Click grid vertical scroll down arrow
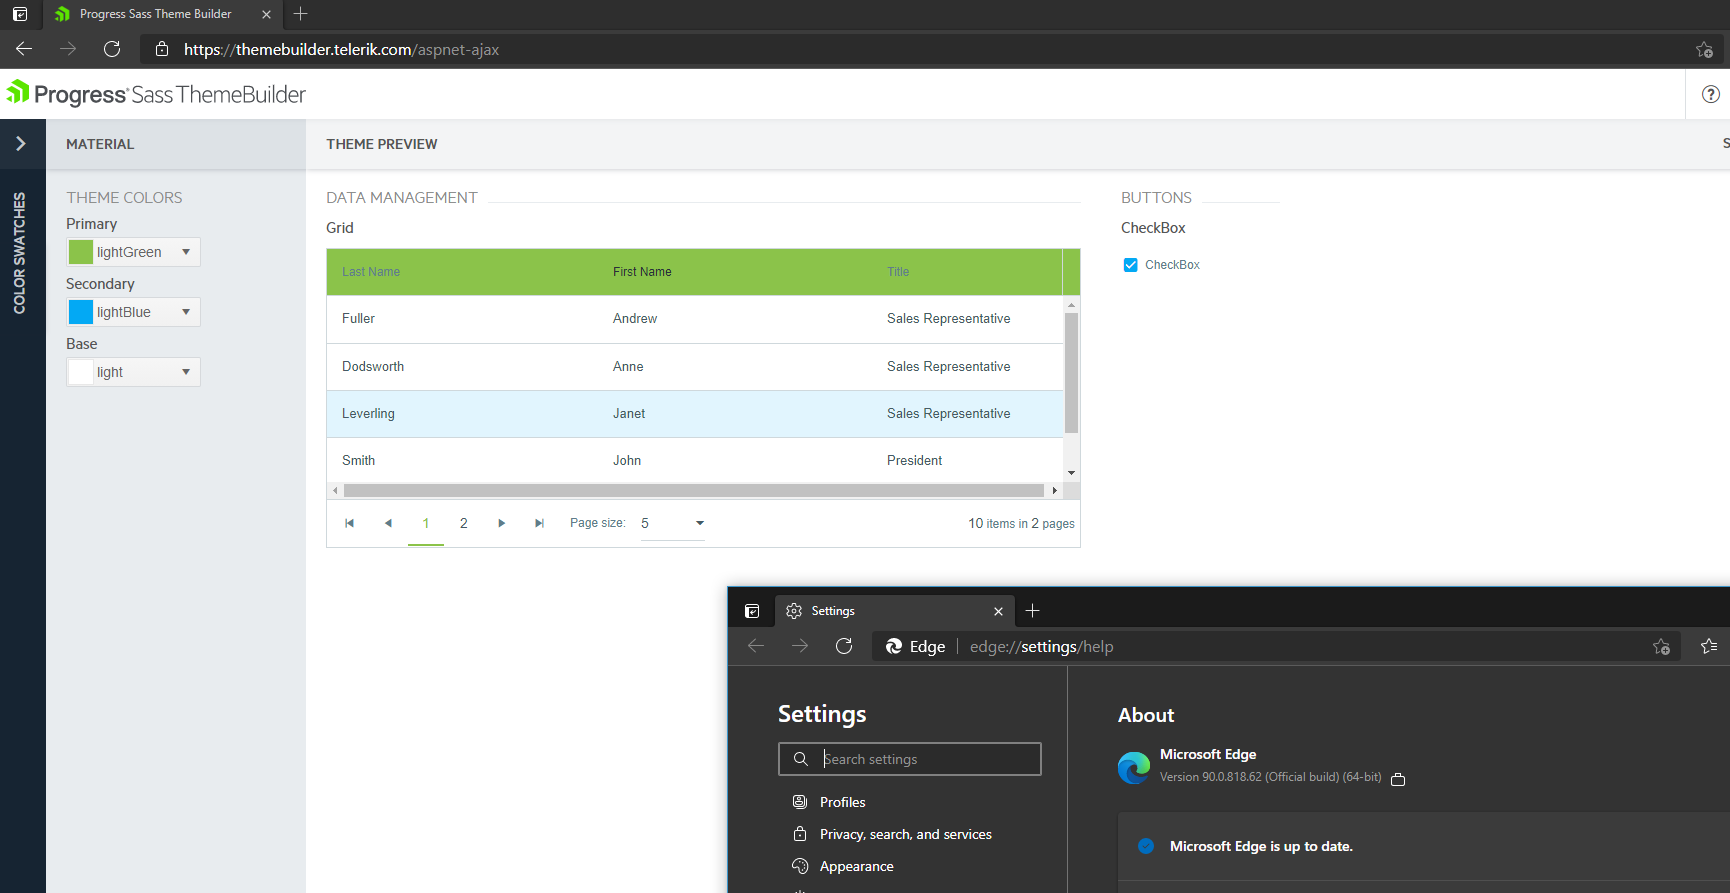Image resolution: width=1730 pixels, height=893 pixels. tap(1072, 473)
